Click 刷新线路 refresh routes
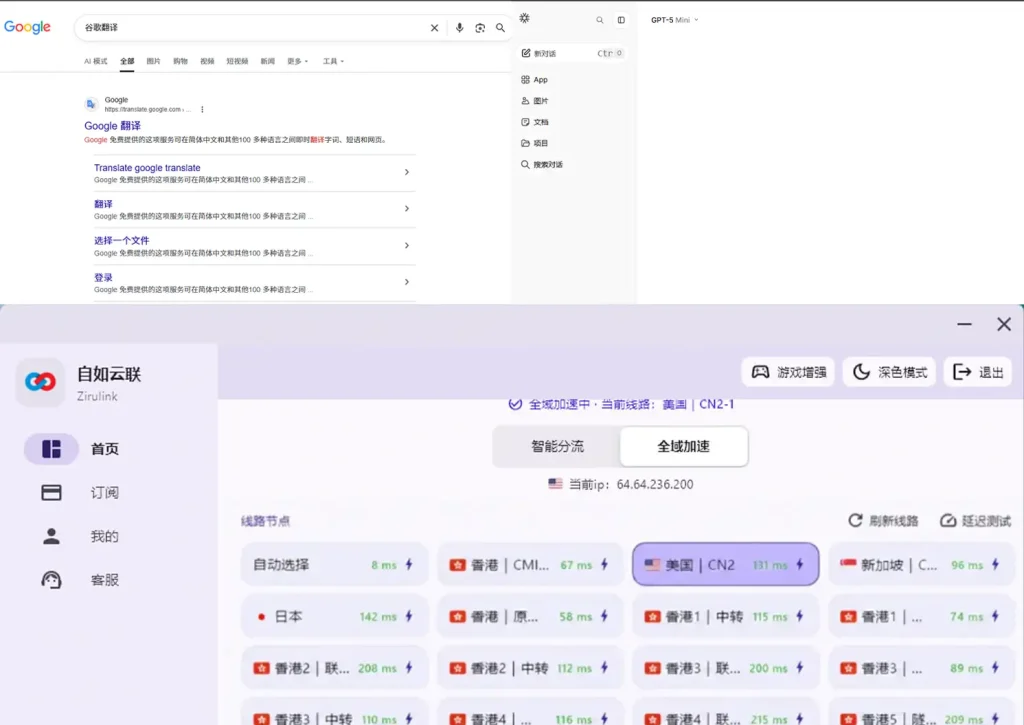The height and width of the screenshot is (725, 1024). point(883,521)
